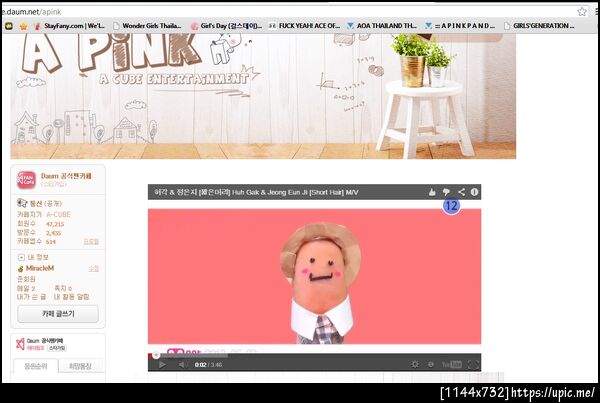Play the video
The image size is (600, 403).
click(162, 365)
